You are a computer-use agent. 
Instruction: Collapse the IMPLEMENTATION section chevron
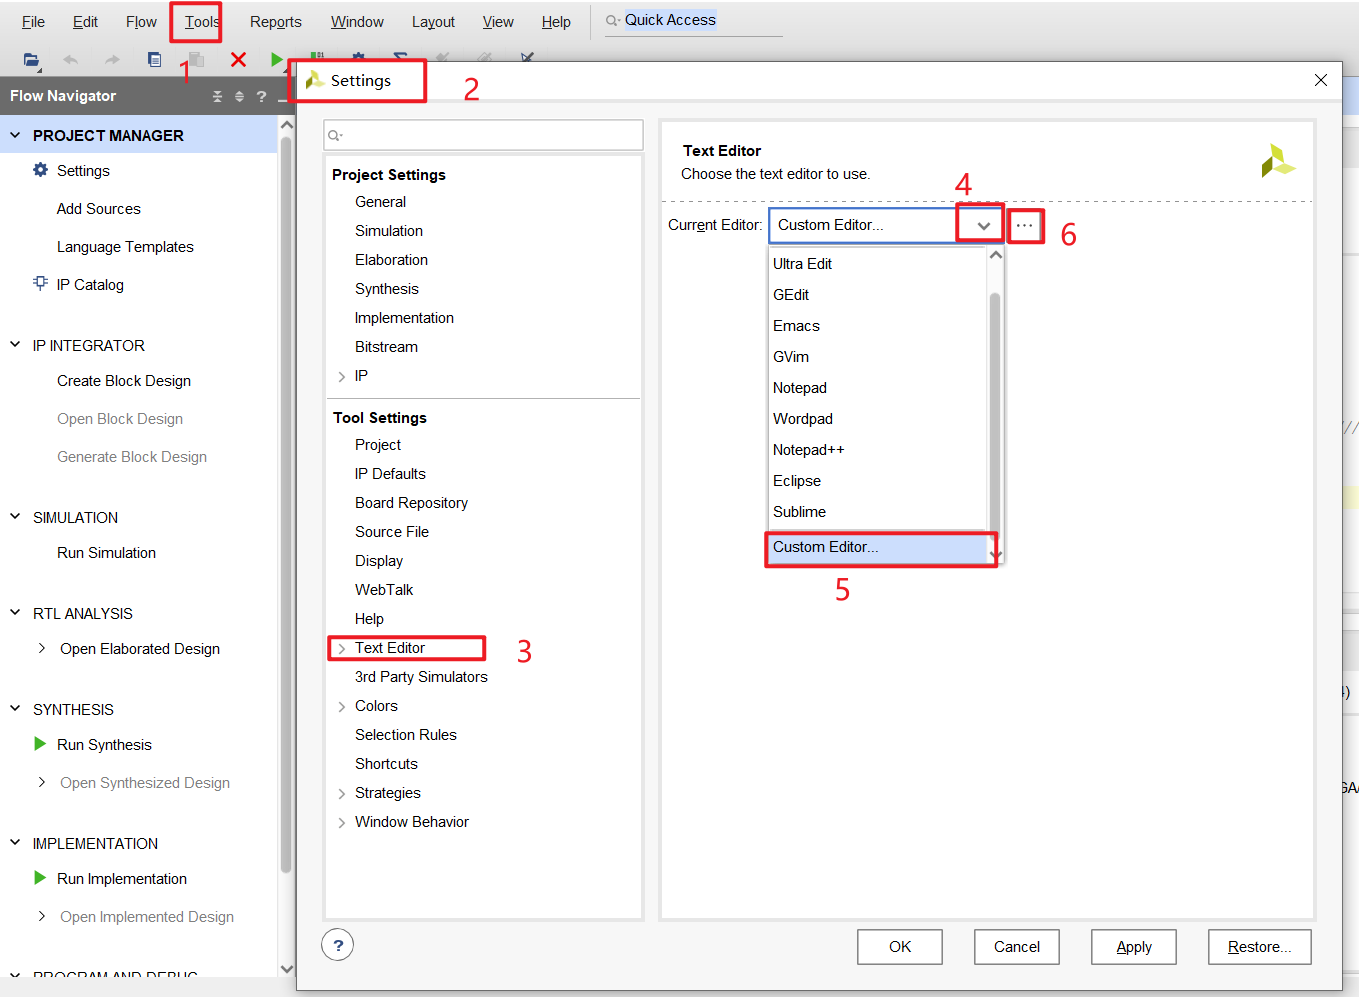(15, 843)
